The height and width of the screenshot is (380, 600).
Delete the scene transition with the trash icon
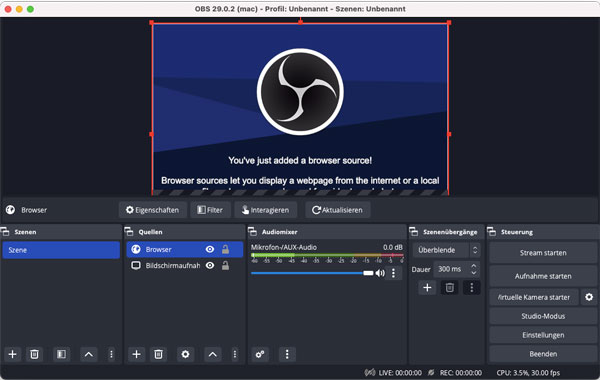(450, 287)
